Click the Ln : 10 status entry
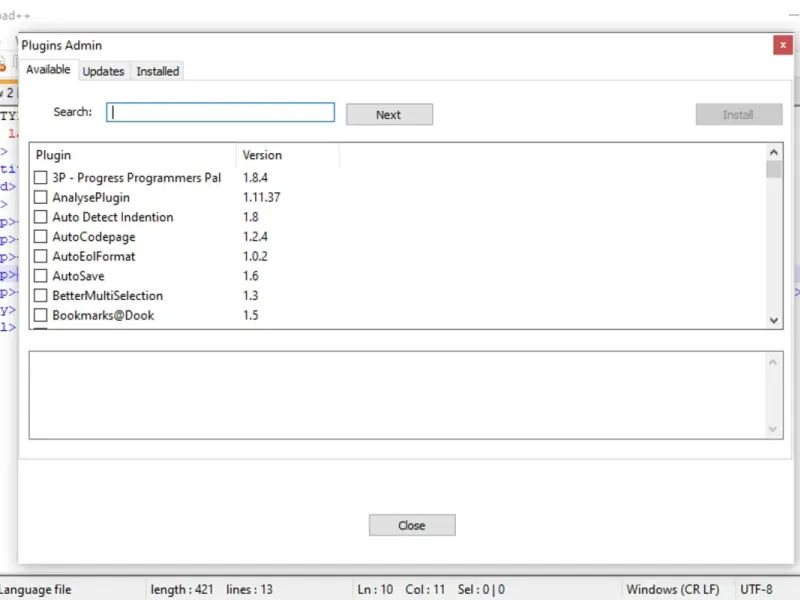This screenshot has width=800, height=600. click(x=375, y=590)
